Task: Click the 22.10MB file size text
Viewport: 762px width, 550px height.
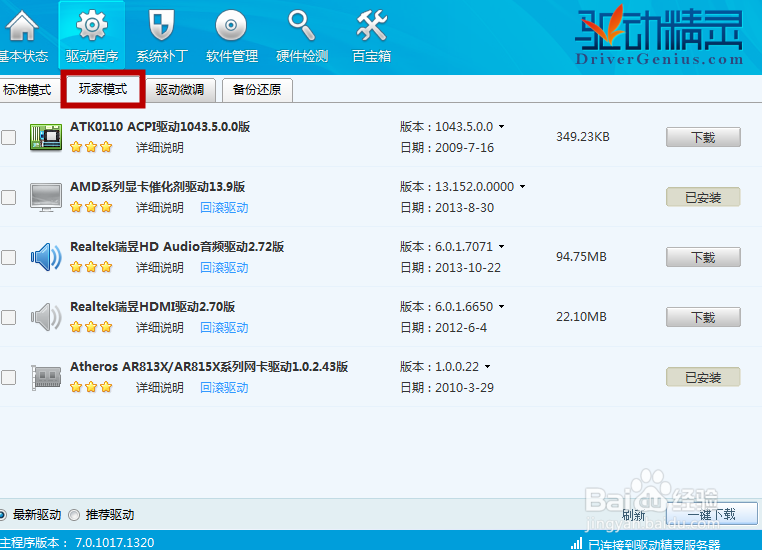Action: (x=581, y=317)
